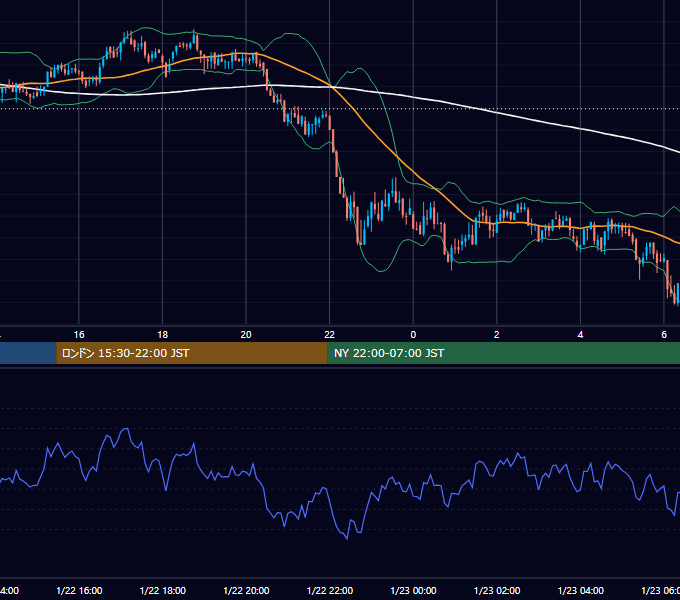Screen dimensions: 680x600
Task: Click the 6 hour label on the price chart axis
Action: pos(664,335)
